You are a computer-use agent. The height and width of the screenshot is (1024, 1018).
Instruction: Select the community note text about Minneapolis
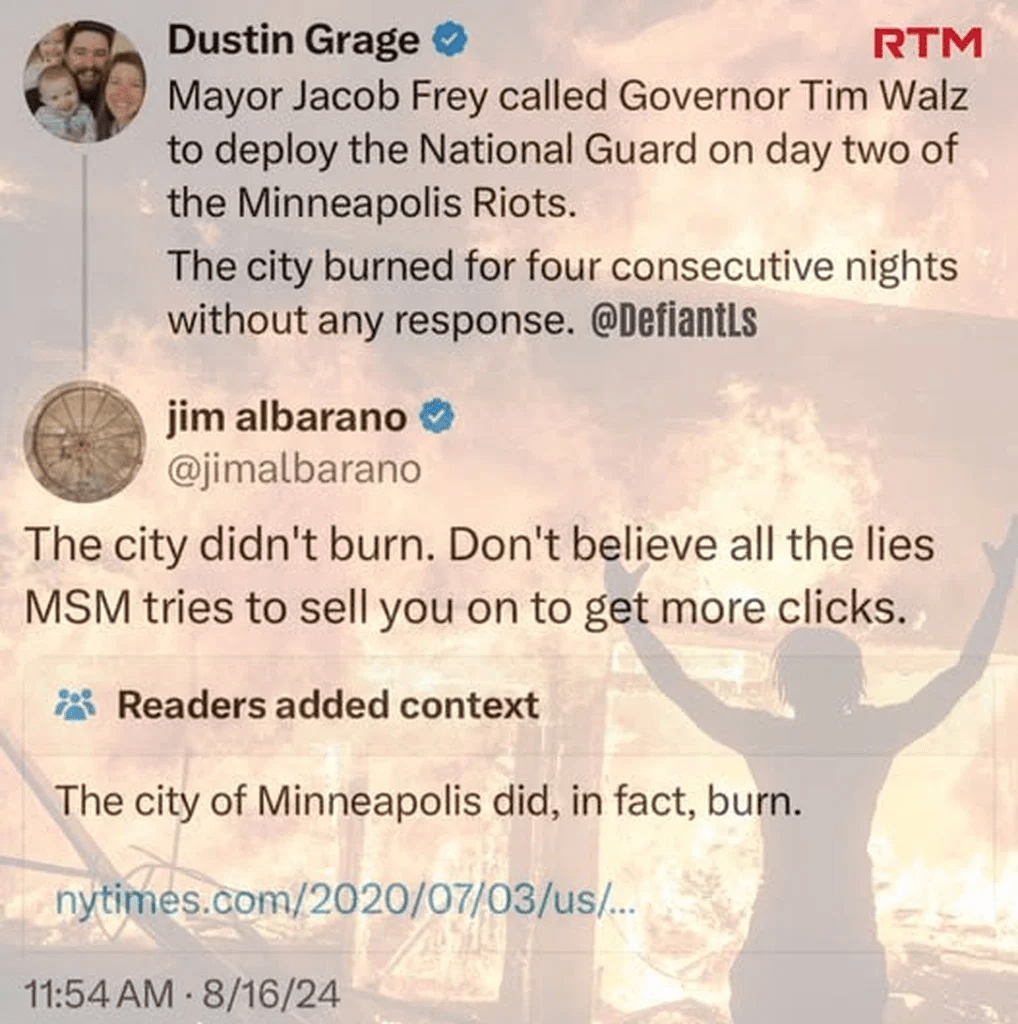428,801
